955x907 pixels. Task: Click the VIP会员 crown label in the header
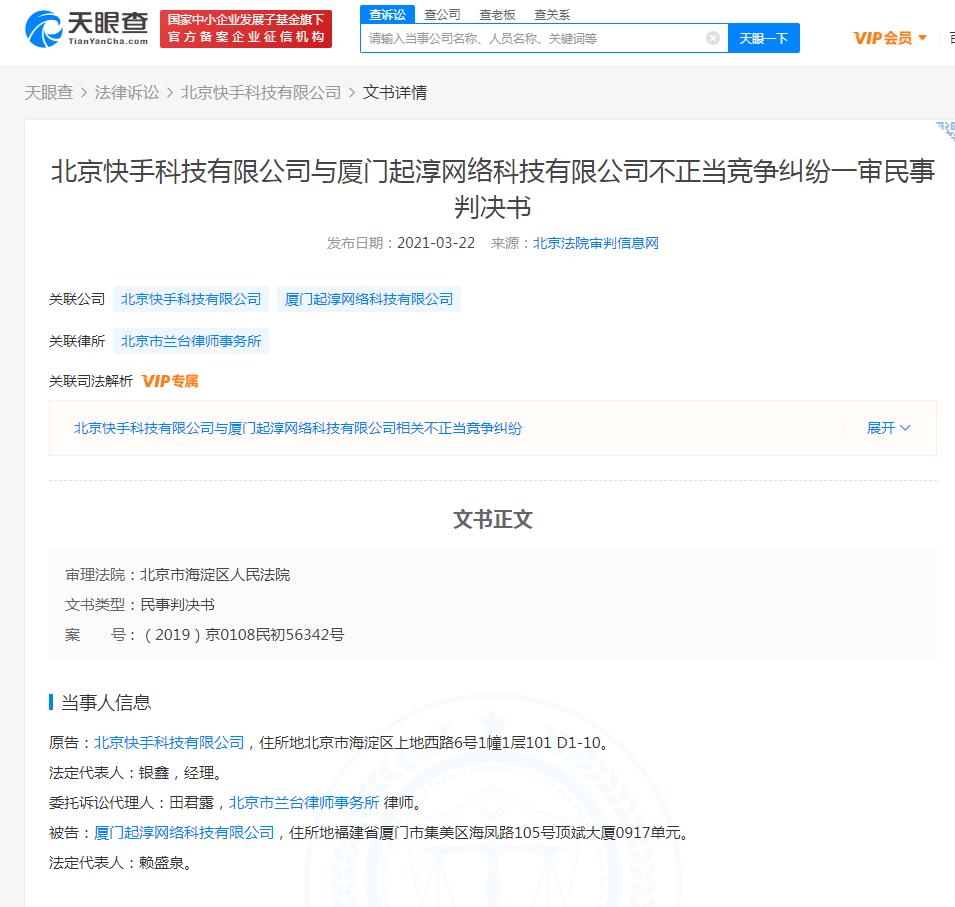[x=883, y=37]
